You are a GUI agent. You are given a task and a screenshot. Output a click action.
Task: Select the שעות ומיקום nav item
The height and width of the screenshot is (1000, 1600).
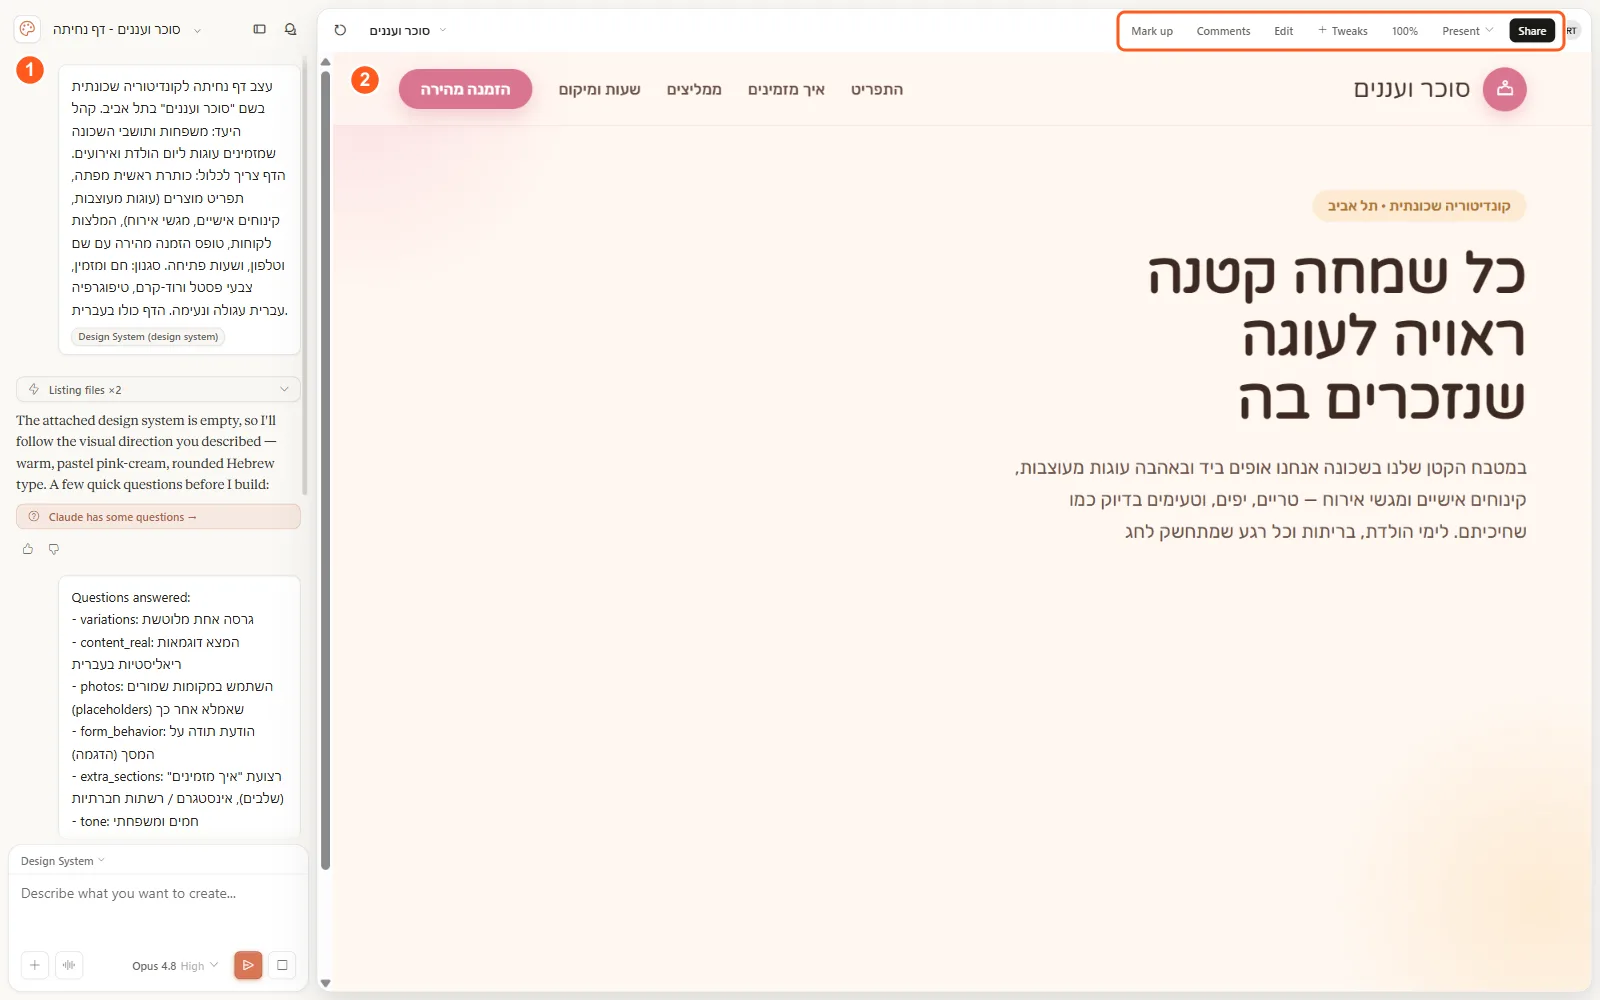click(599, 89)
